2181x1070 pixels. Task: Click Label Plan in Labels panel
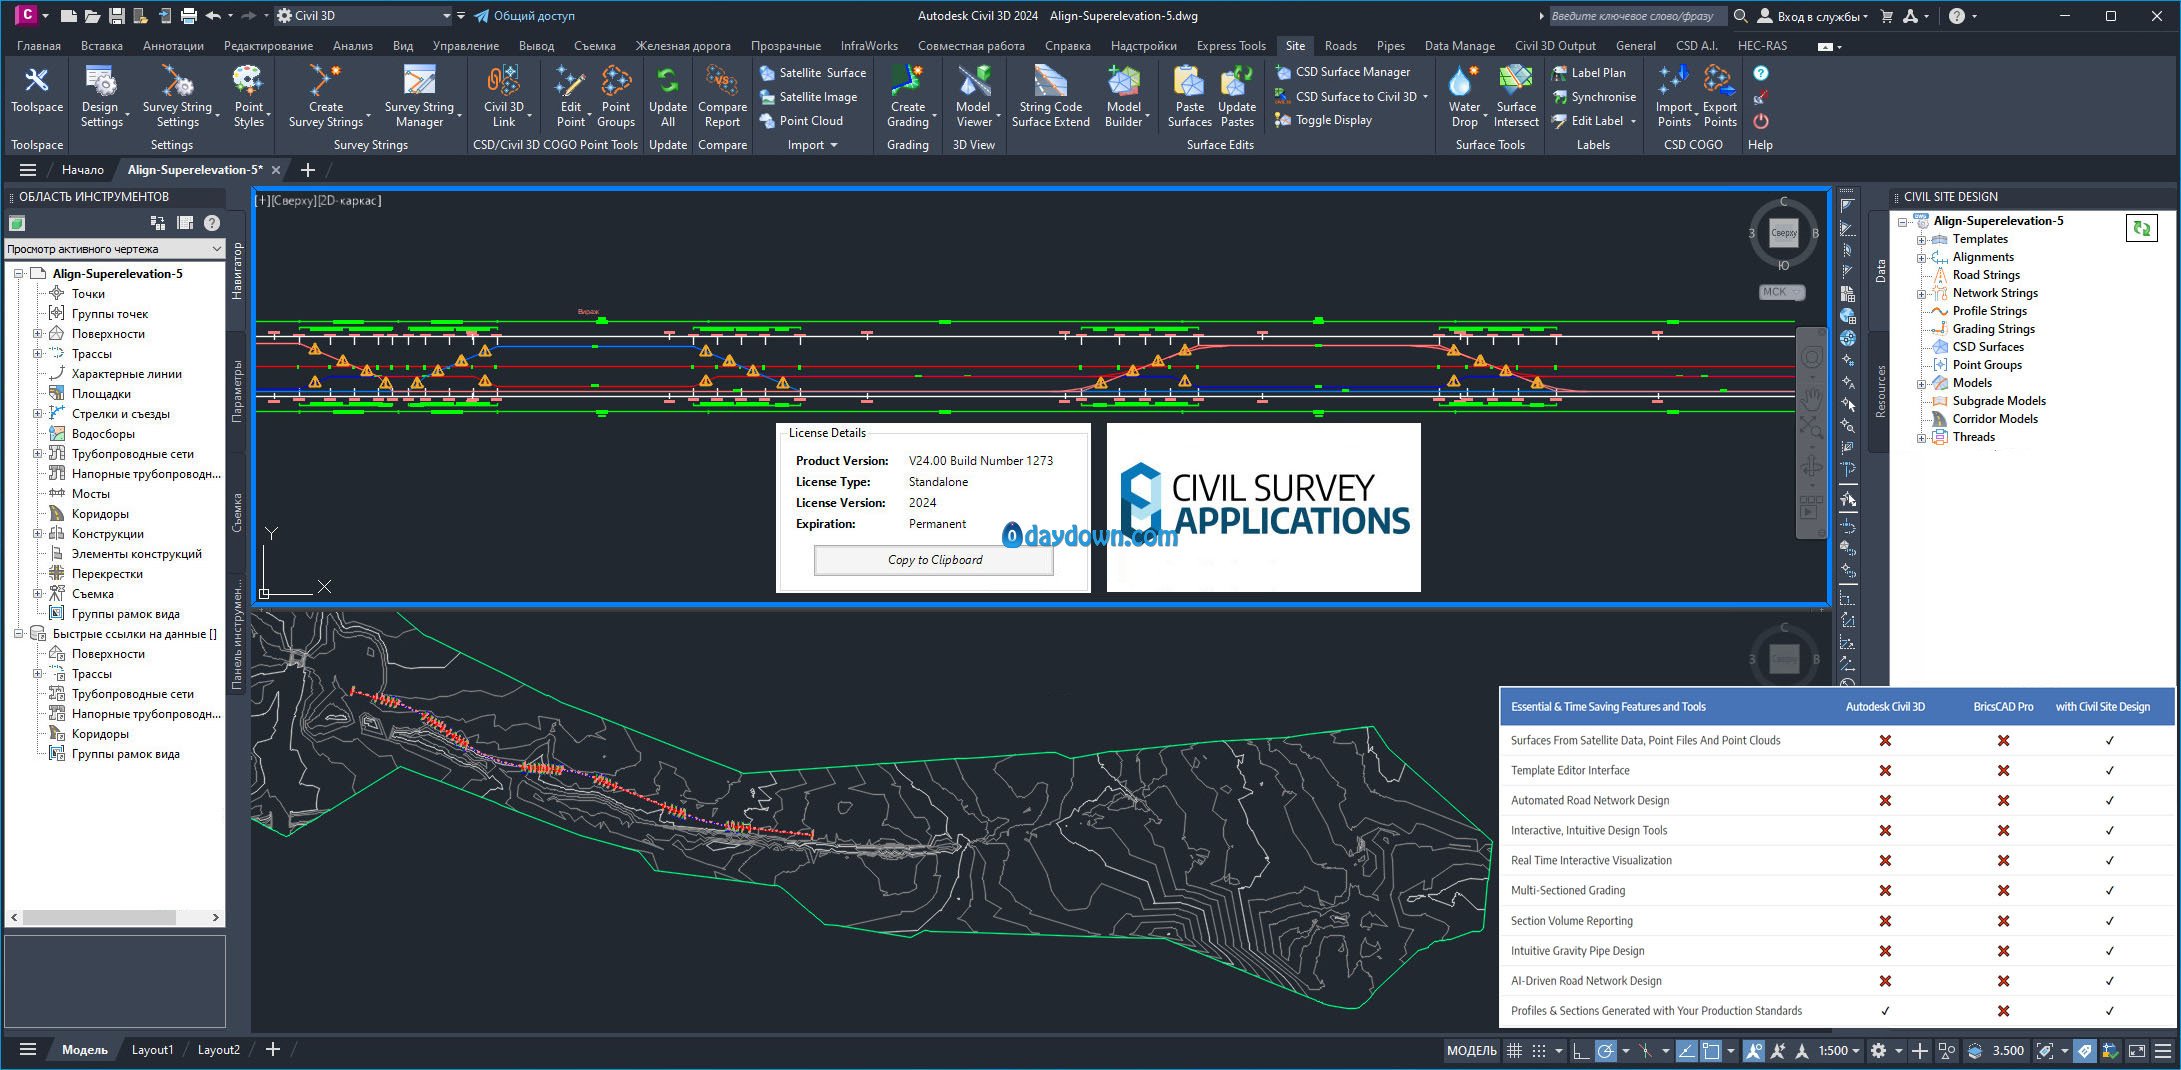(1588, 73)
